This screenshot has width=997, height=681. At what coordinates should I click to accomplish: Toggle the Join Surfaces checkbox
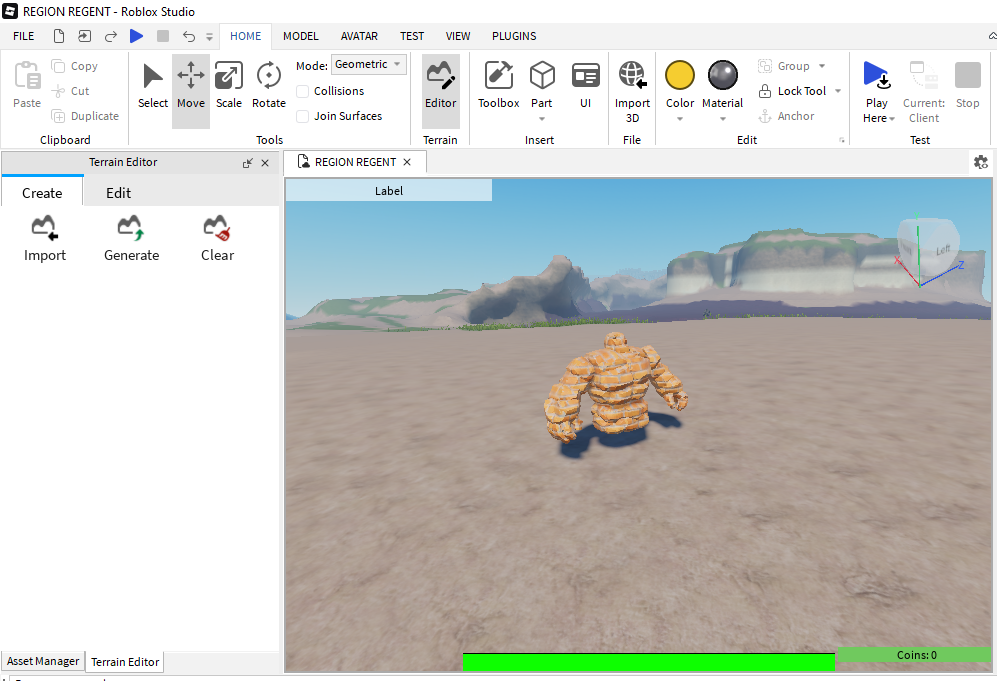(x=303, y=116)
